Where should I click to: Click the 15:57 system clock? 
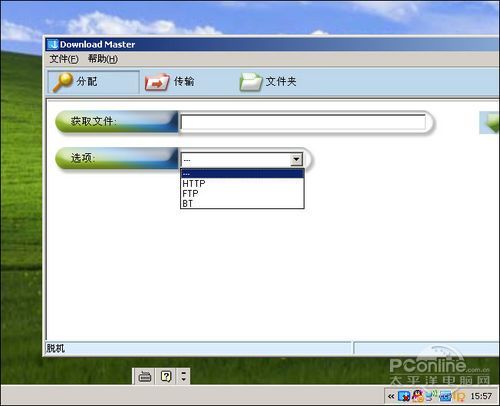coord(481,396)
